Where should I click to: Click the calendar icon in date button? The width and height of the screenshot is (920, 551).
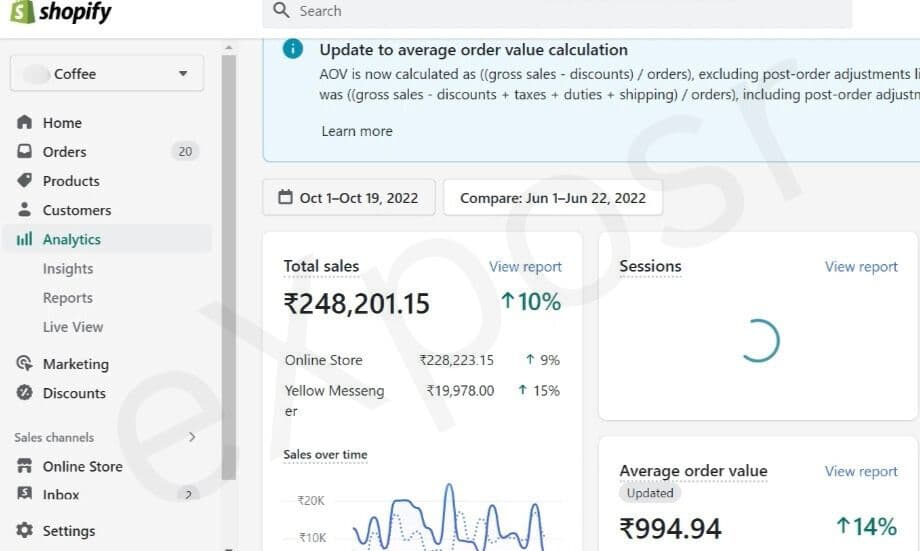(x=285, y=197)
